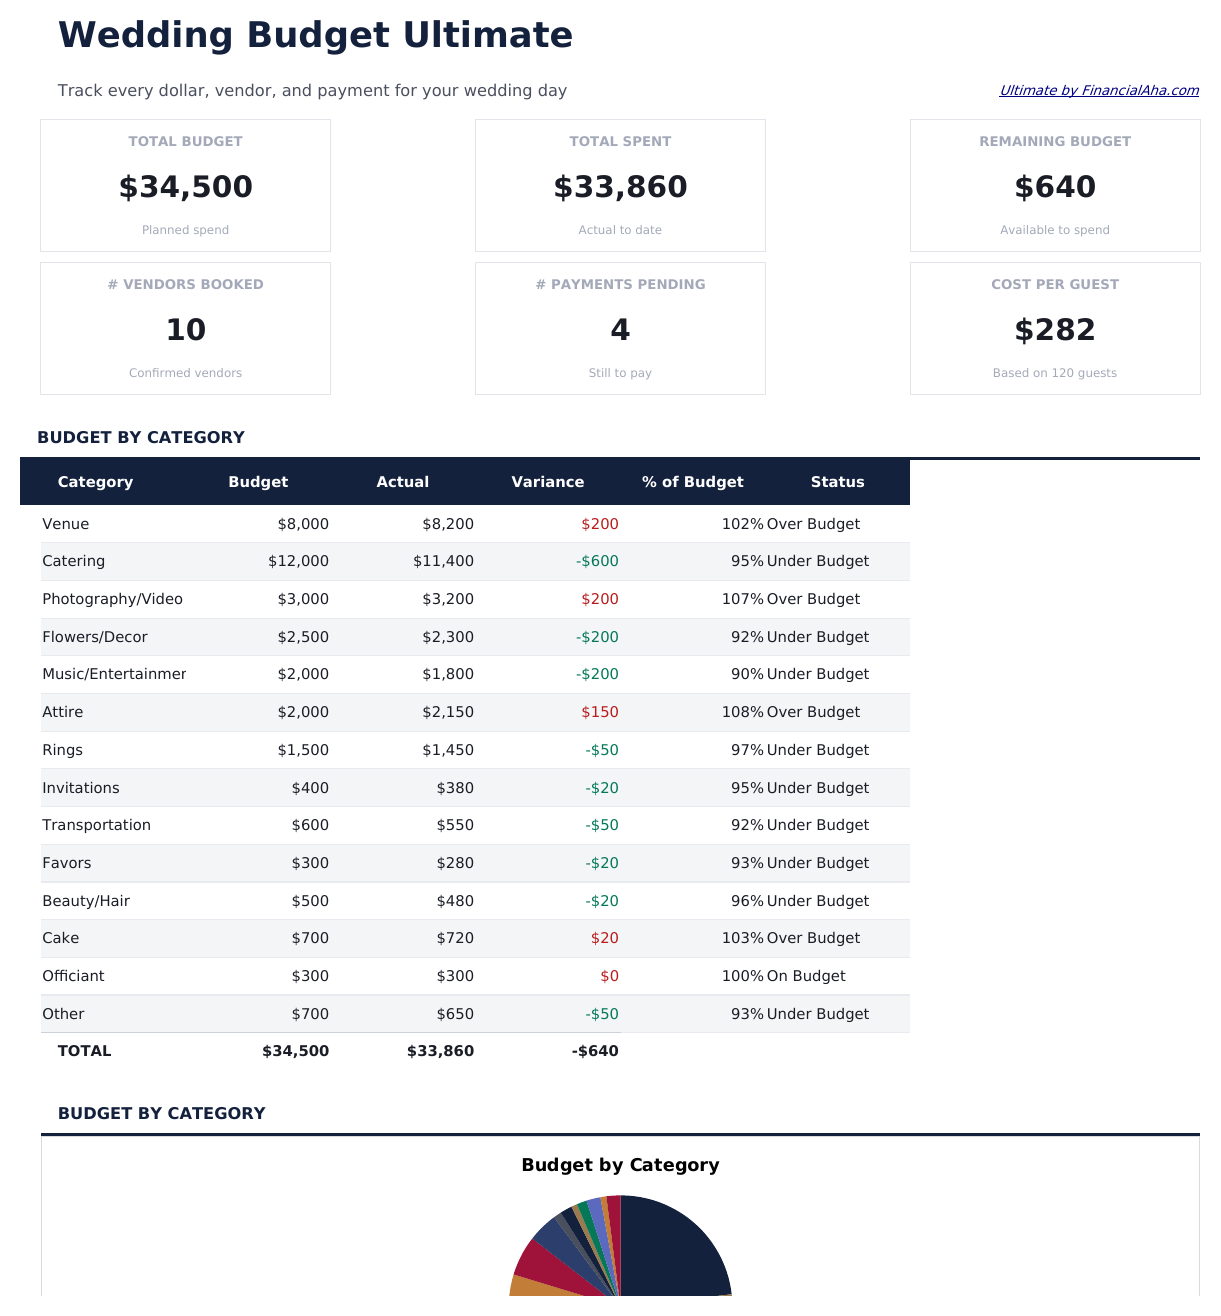Click the Variance column header
The height and width of the screenshot is (1316, 1221).
(x=548, y=482)
